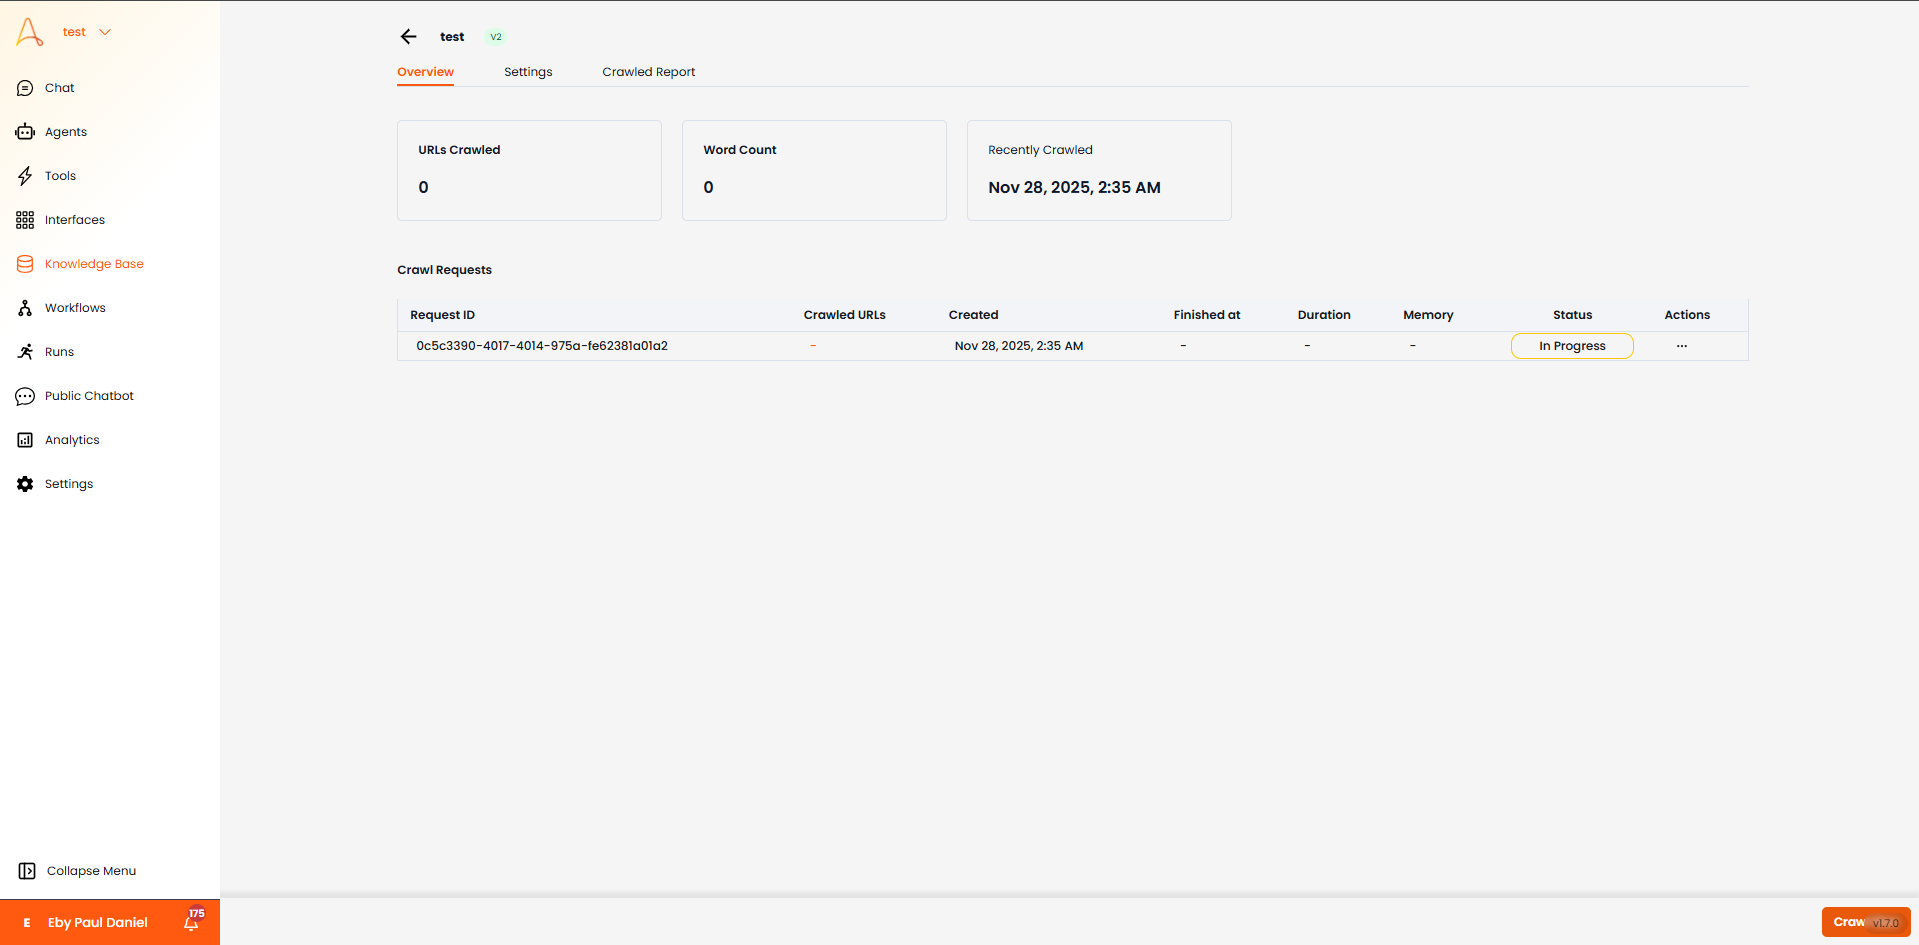1919x945 pixels.
Task: Click the Knowledge Base database icon
Action: (x=25, y=264)
